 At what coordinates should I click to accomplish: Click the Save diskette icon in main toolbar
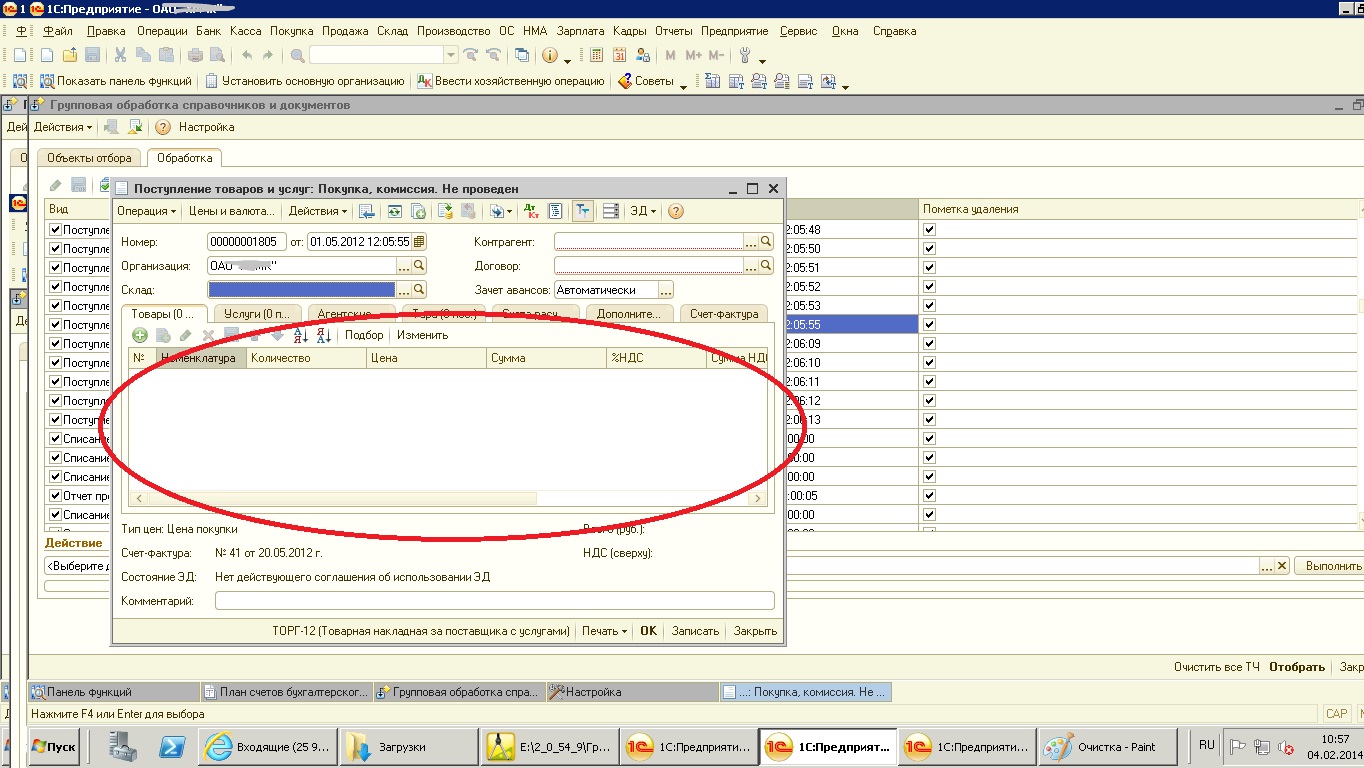click(92, 55)
